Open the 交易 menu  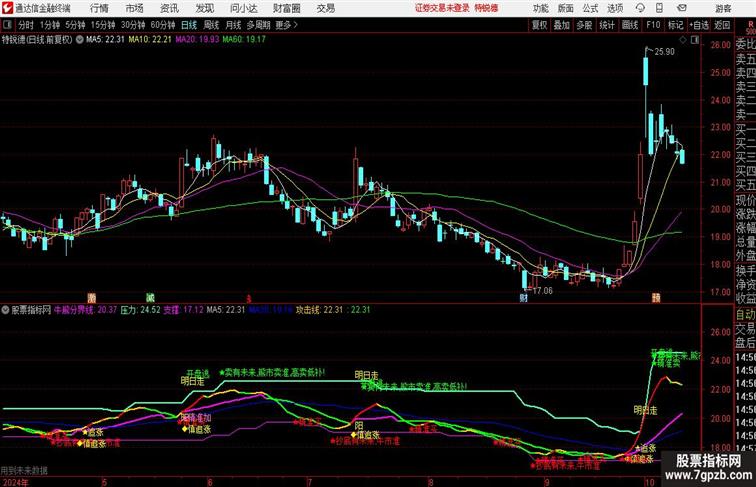[x=325, y=8]
